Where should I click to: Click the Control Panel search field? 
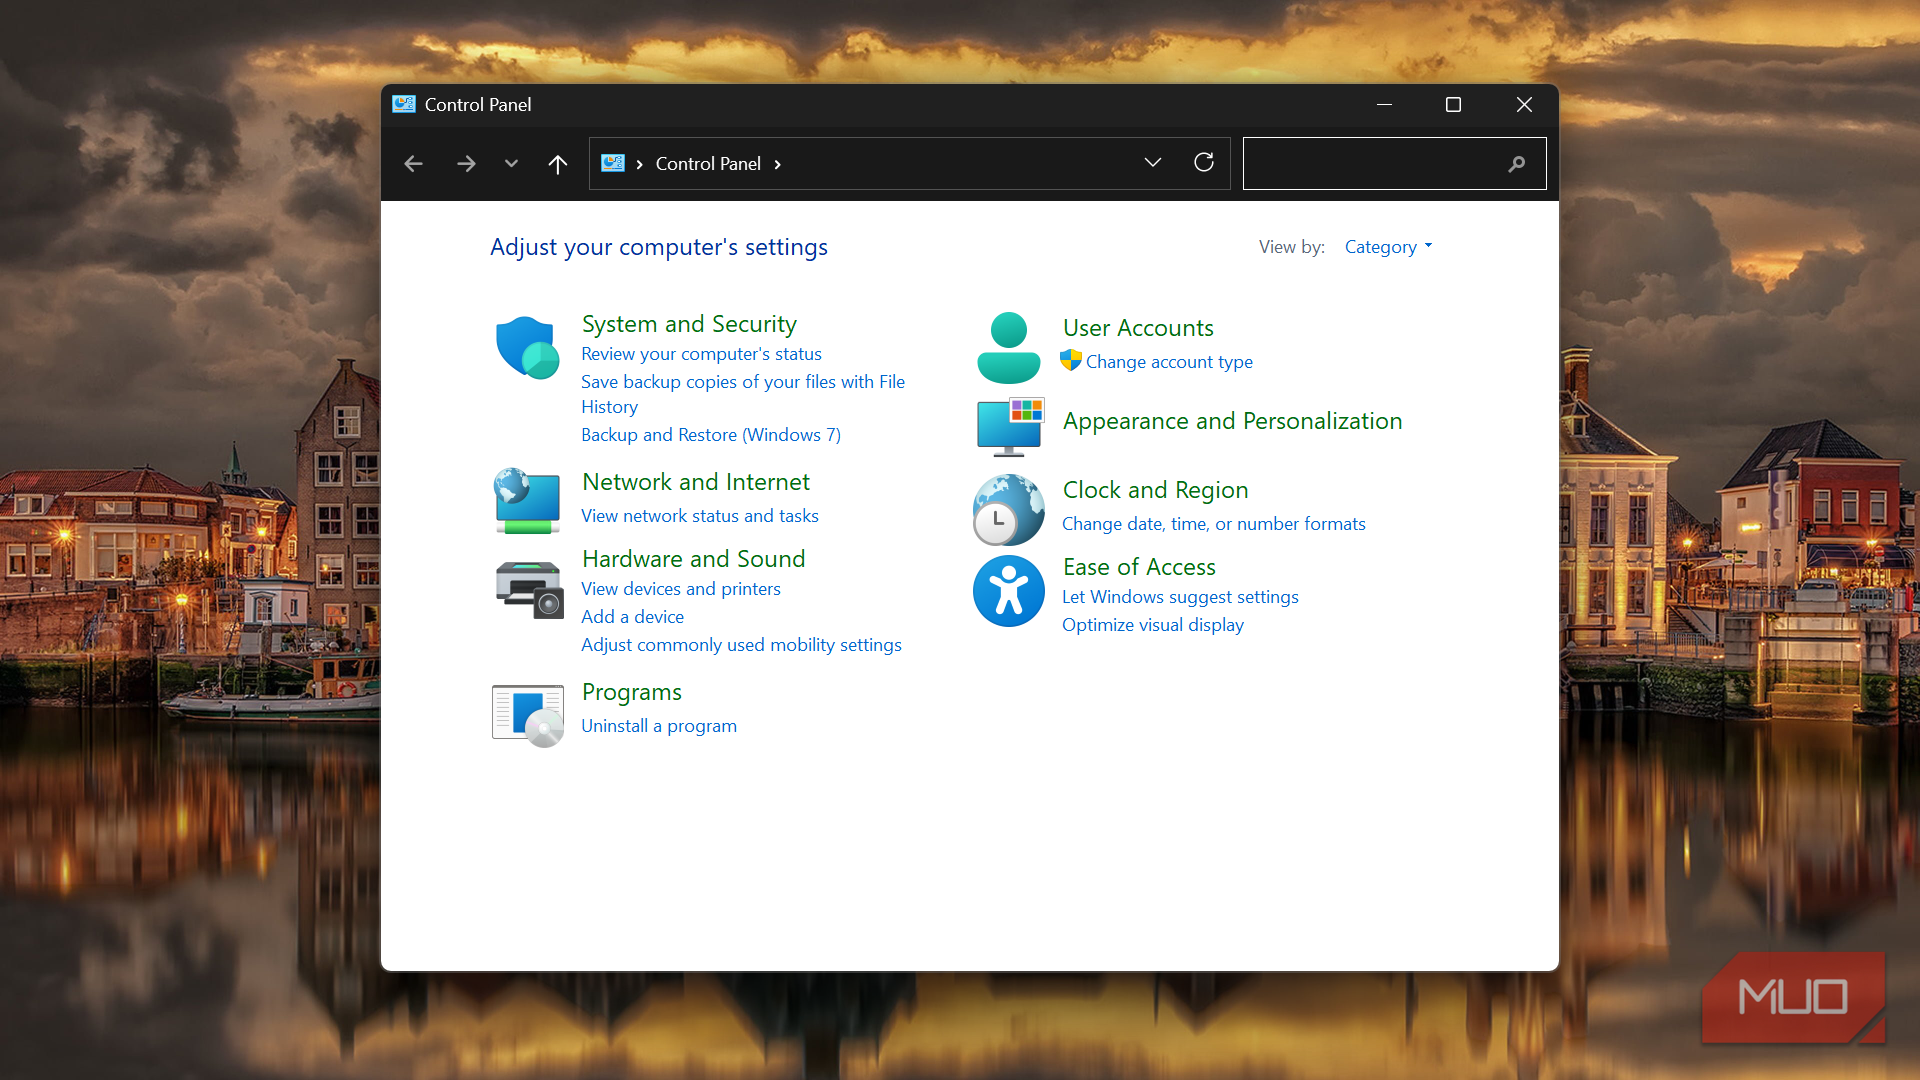1394,164
